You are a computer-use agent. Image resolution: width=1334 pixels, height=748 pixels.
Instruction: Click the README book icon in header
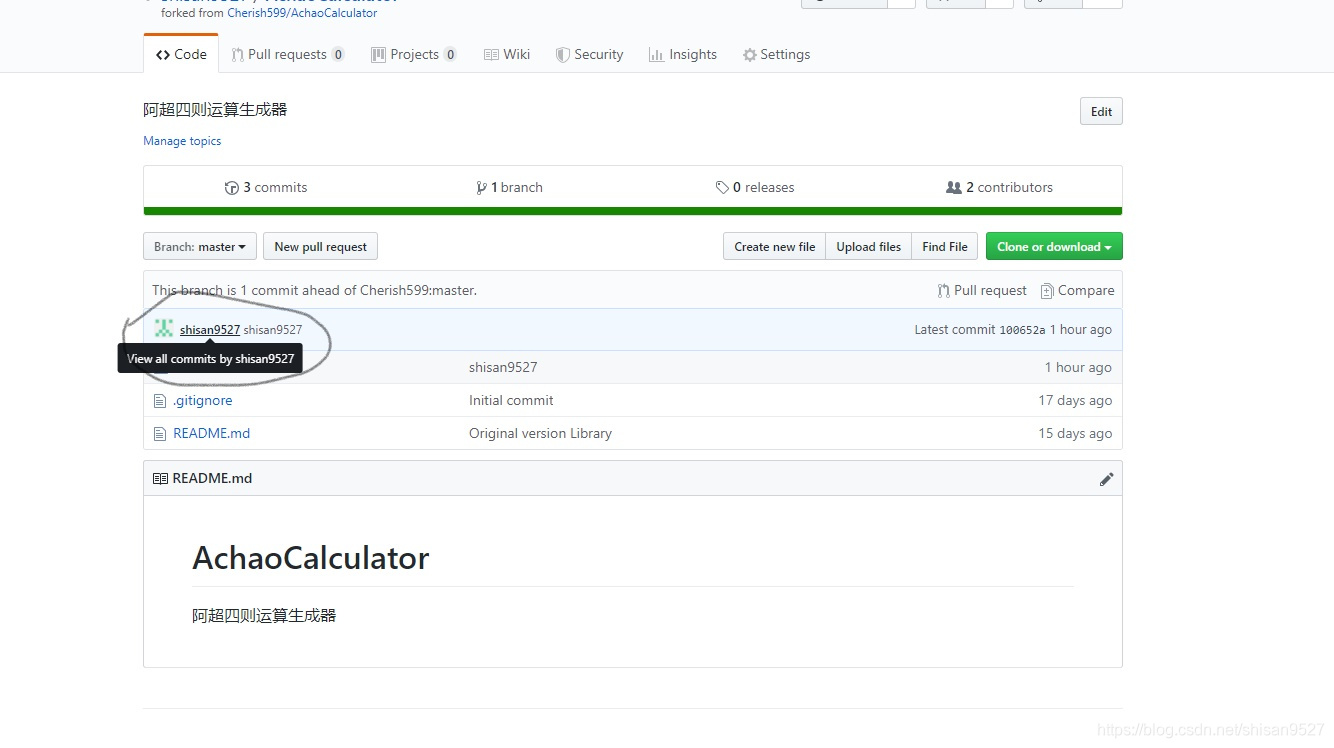(160, 478)
